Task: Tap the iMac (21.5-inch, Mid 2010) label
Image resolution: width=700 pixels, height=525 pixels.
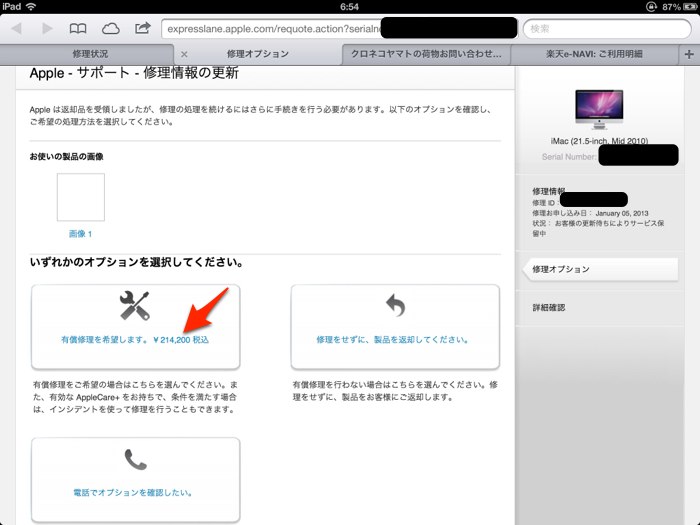Action: point(599,141)
